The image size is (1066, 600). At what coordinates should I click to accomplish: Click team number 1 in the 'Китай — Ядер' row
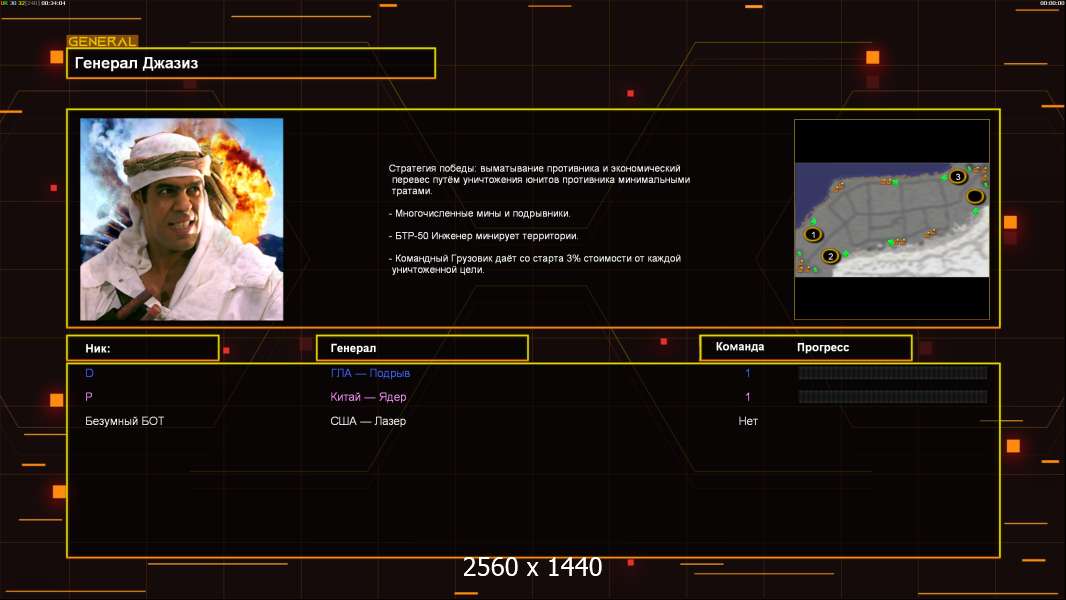(747, 397)
